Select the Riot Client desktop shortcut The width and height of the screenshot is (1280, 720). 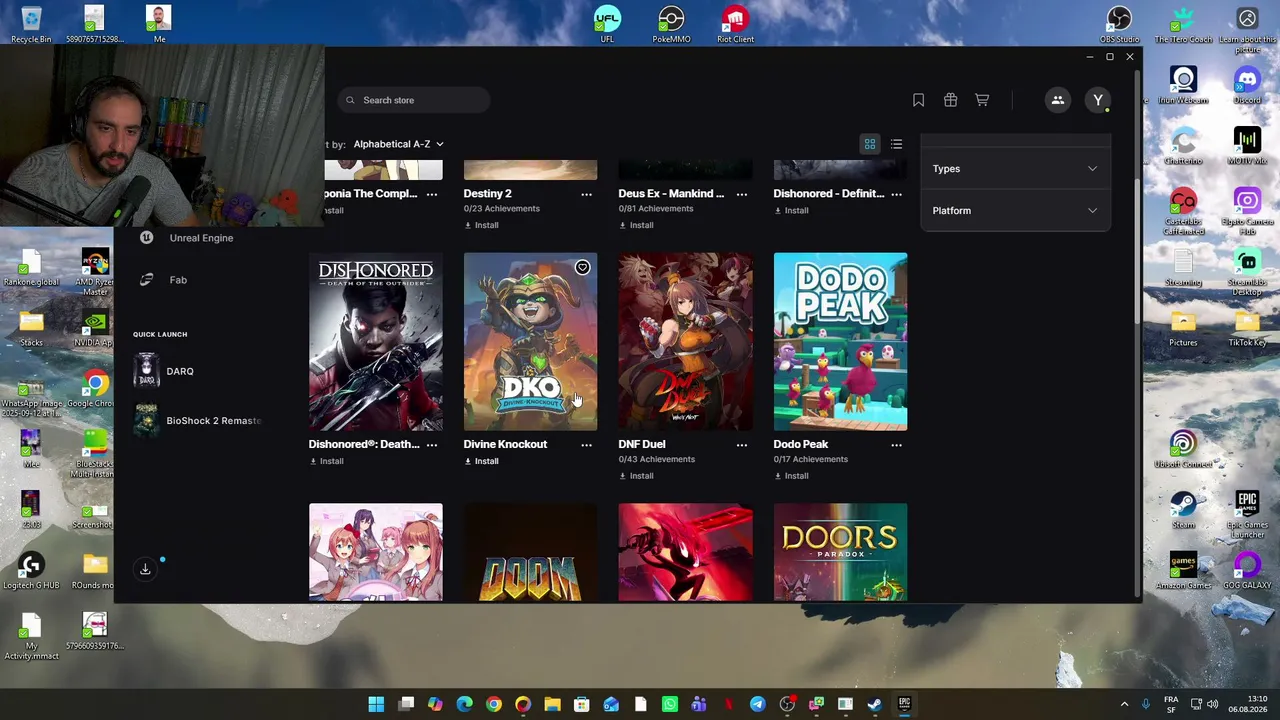(x=735, y=25)
